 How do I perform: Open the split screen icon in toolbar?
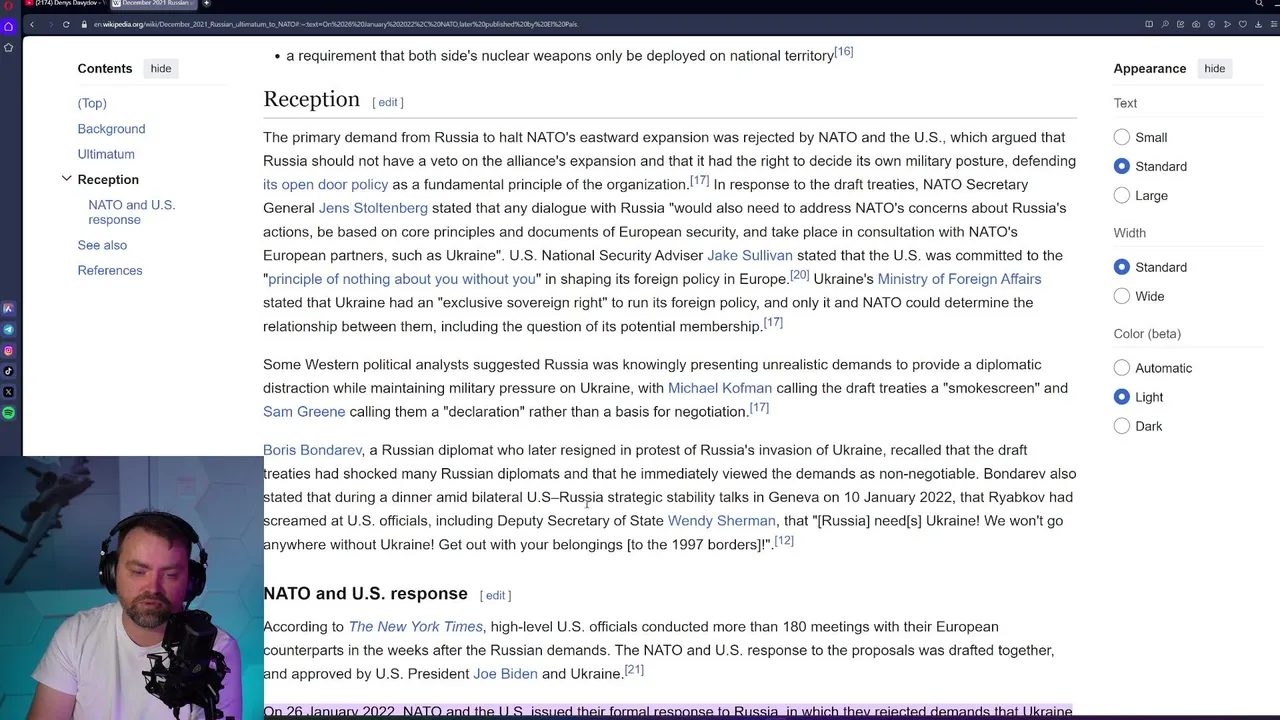click(x=1149, y=24)
